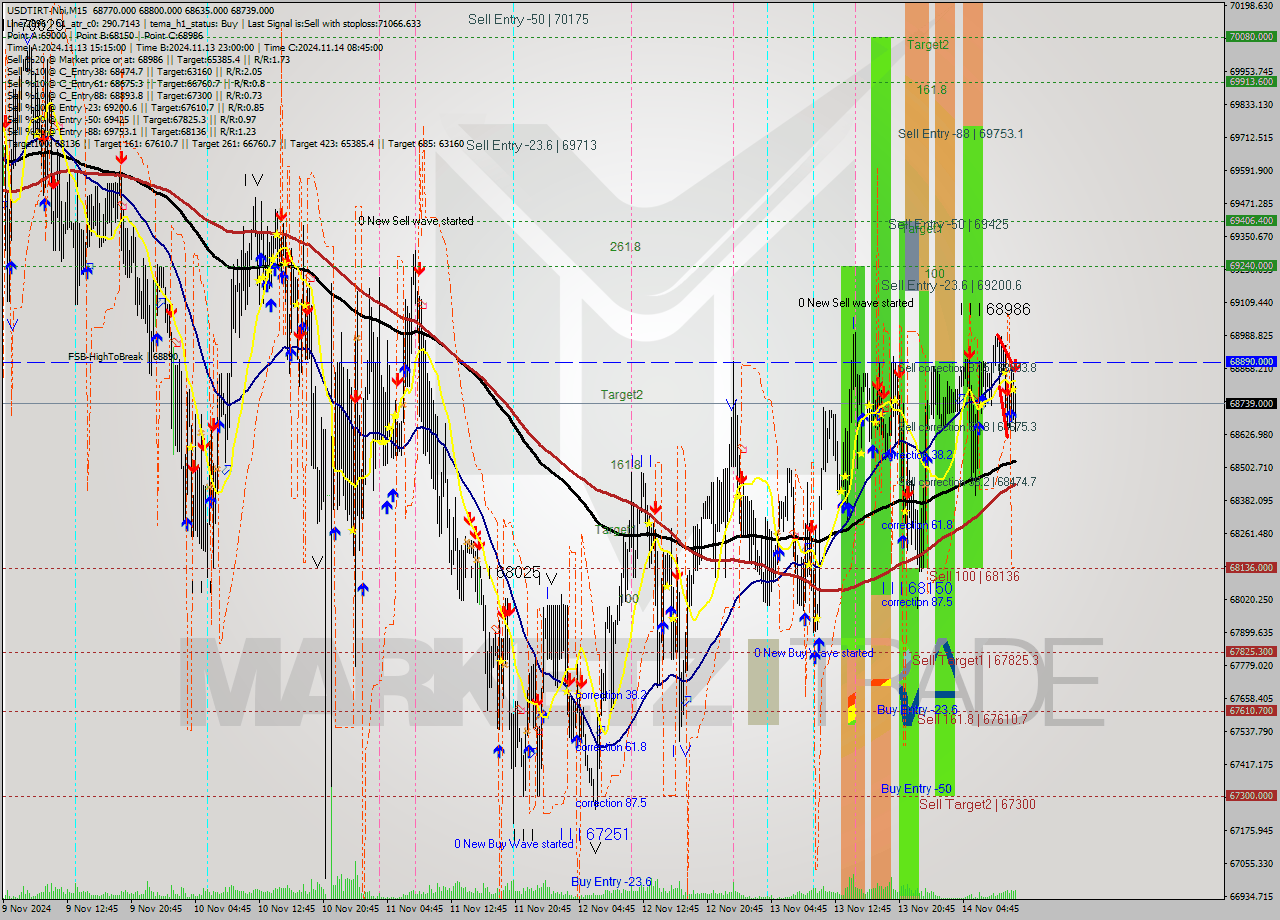Select the 'Sell Target1 | 67825.3' label
This screenshot has width=1280, height=920.
(x=975, y=660)
